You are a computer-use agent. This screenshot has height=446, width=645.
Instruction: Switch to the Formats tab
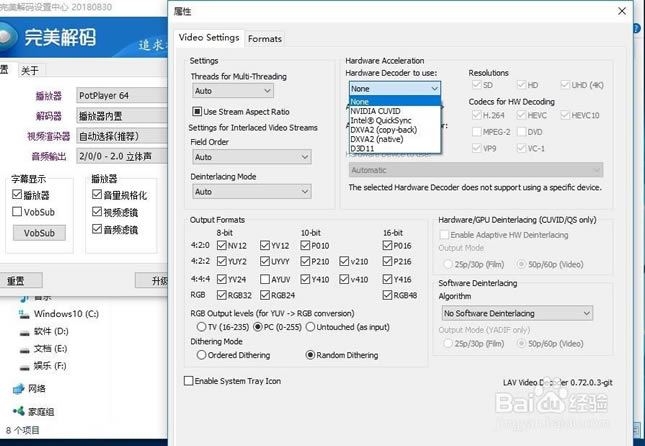pyautogui.click(x=265, y=39)
